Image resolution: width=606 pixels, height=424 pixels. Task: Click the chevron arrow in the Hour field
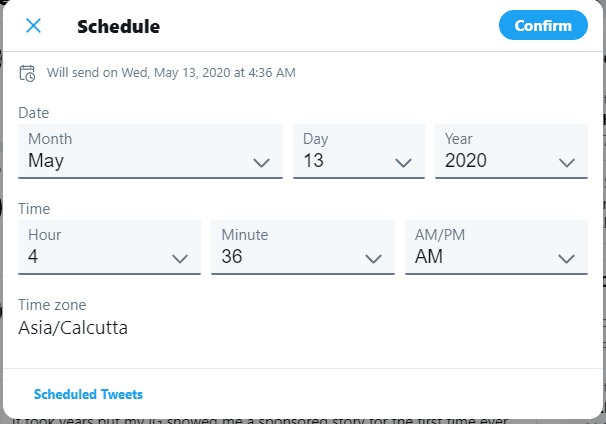[181, 258]
